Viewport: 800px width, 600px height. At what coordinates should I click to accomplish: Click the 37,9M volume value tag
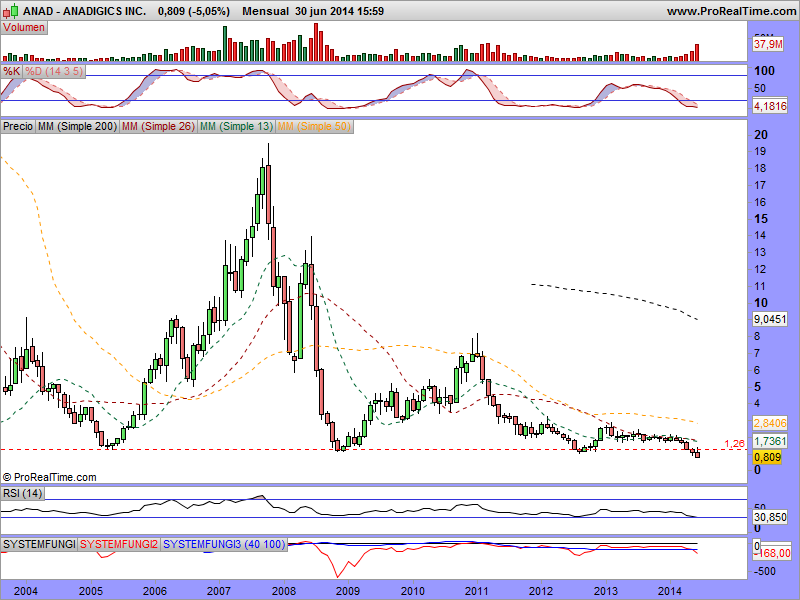(x=768, y=44)
